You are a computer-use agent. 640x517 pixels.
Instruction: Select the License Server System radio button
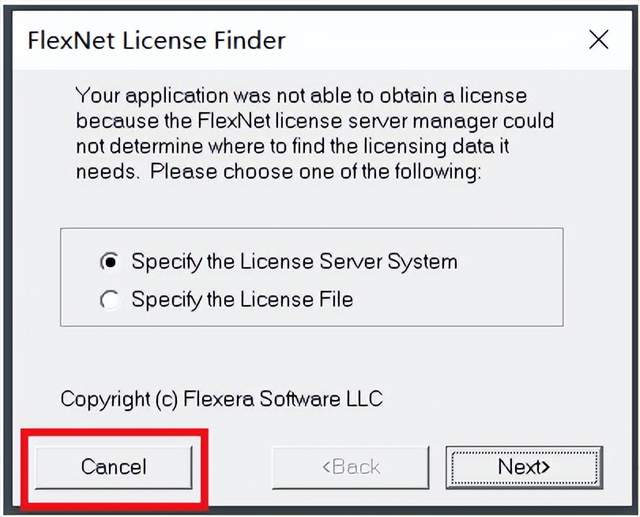coord(110,262)
